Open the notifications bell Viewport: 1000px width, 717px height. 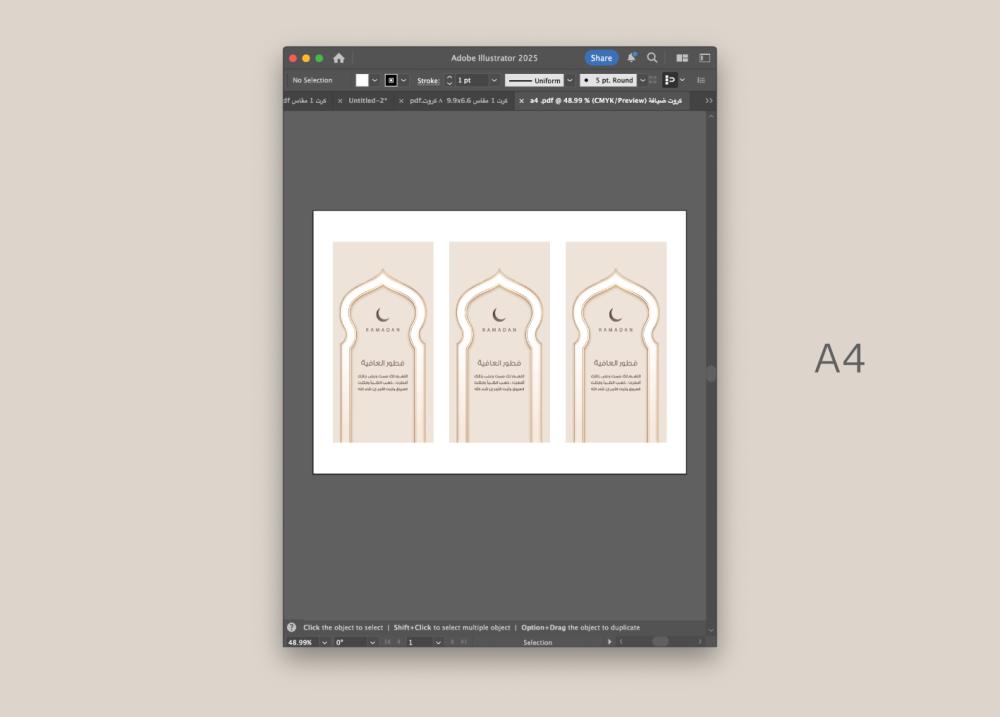click(631, 58)
